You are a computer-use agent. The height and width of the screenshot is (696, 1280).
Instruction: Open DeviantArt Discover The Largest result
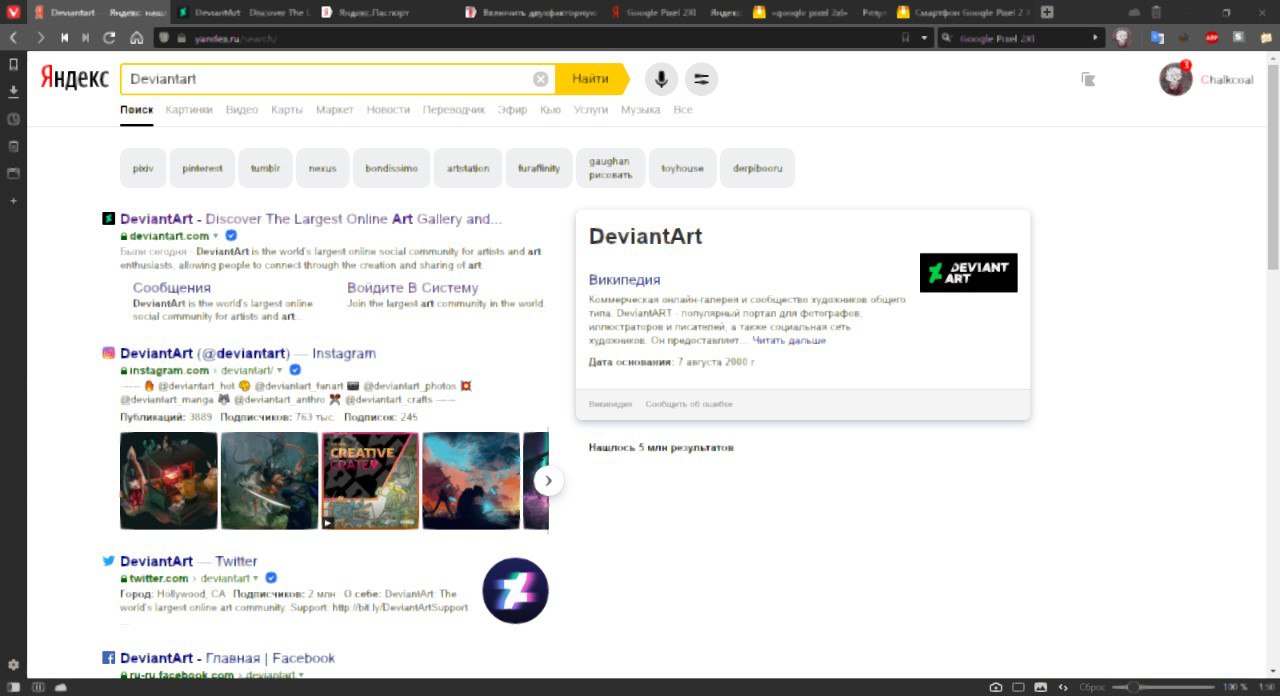[311, 219]
